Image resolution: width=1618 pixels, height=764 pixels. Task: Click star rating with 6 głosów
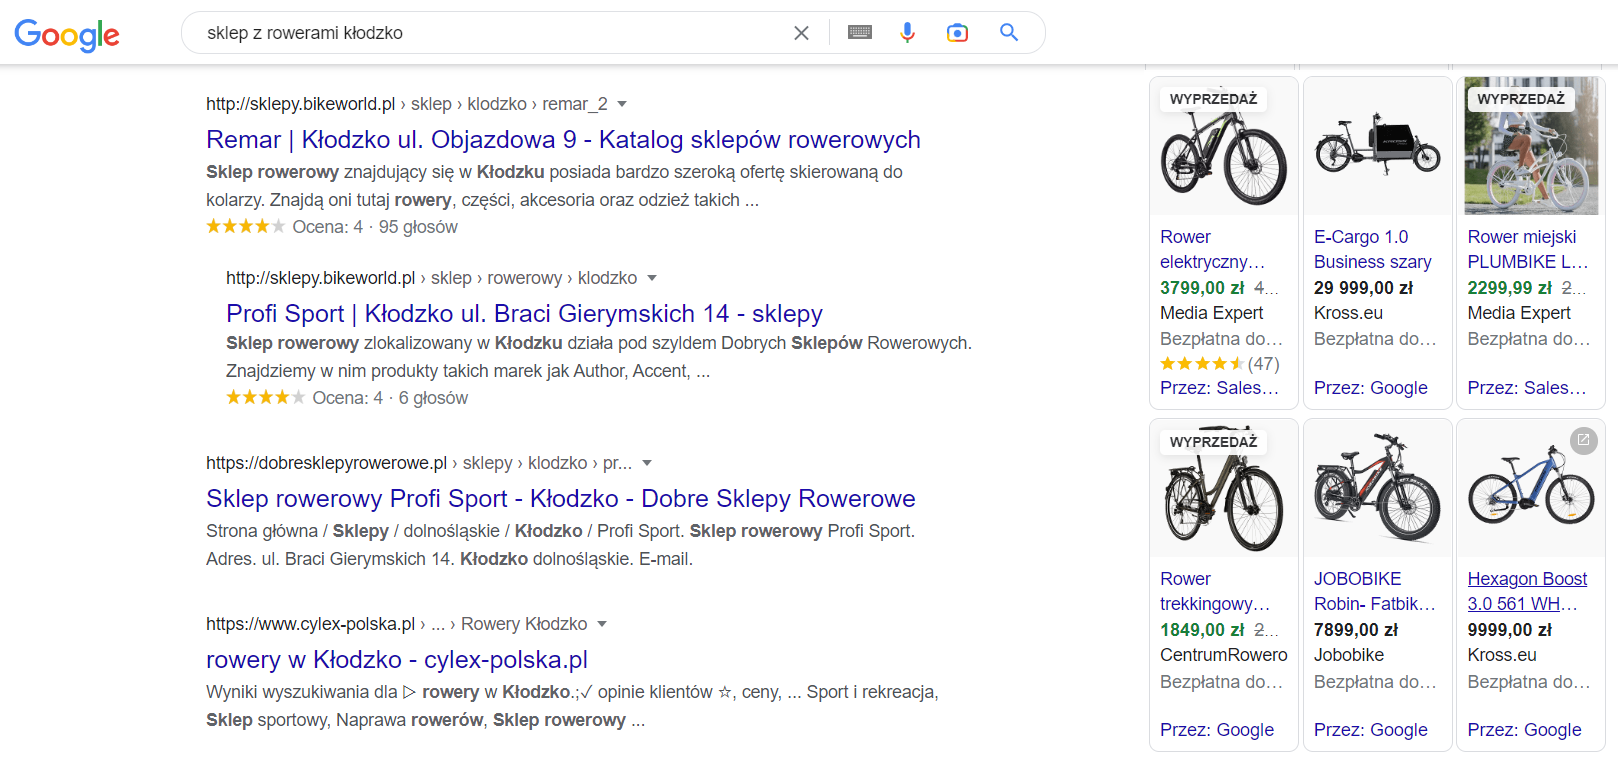(x=265, y=398)
